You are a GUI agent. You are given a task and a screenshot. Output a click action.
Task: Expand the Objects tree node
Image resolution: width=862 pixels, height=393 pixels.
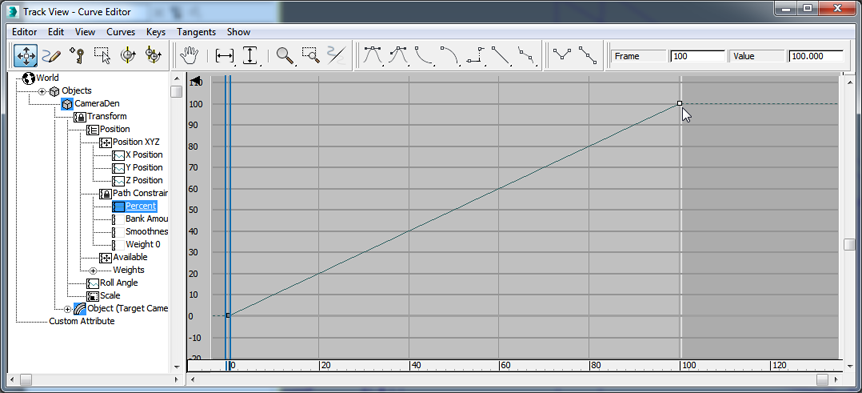tap(42, 91)
